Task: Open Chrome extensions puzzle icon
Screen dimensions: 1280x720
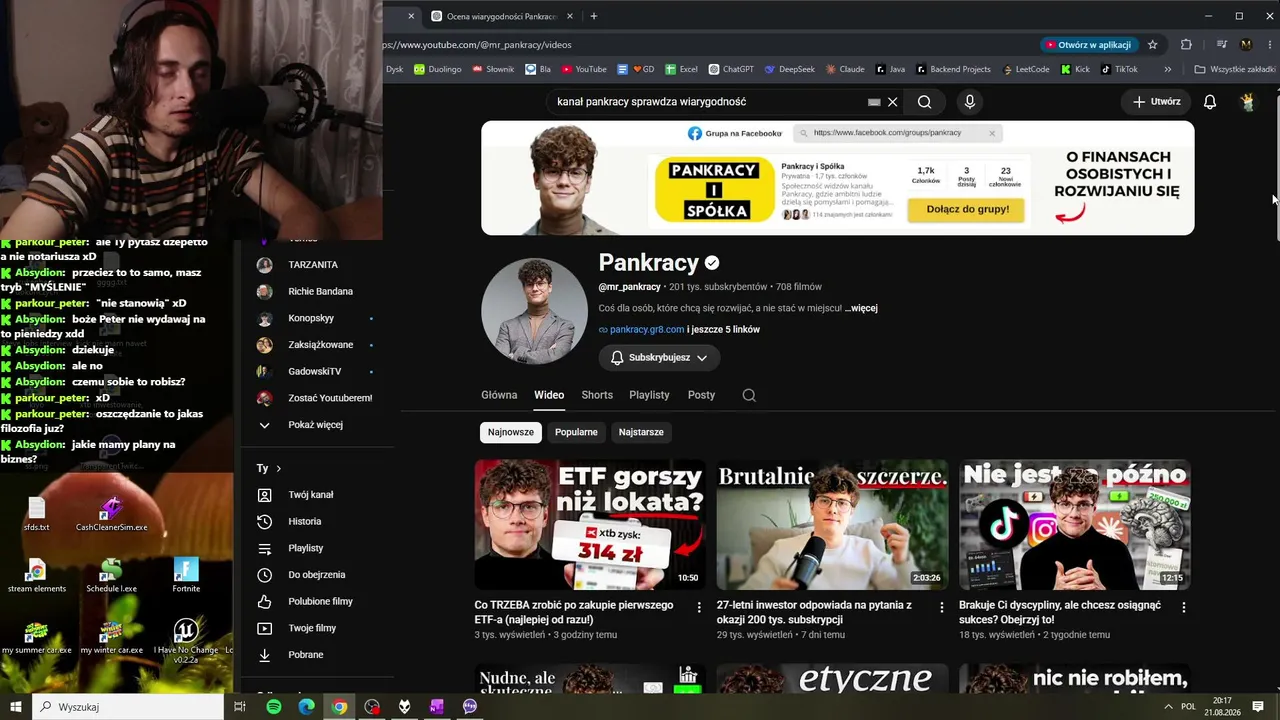Action: pyautogui.click(x=1186, y=45)
